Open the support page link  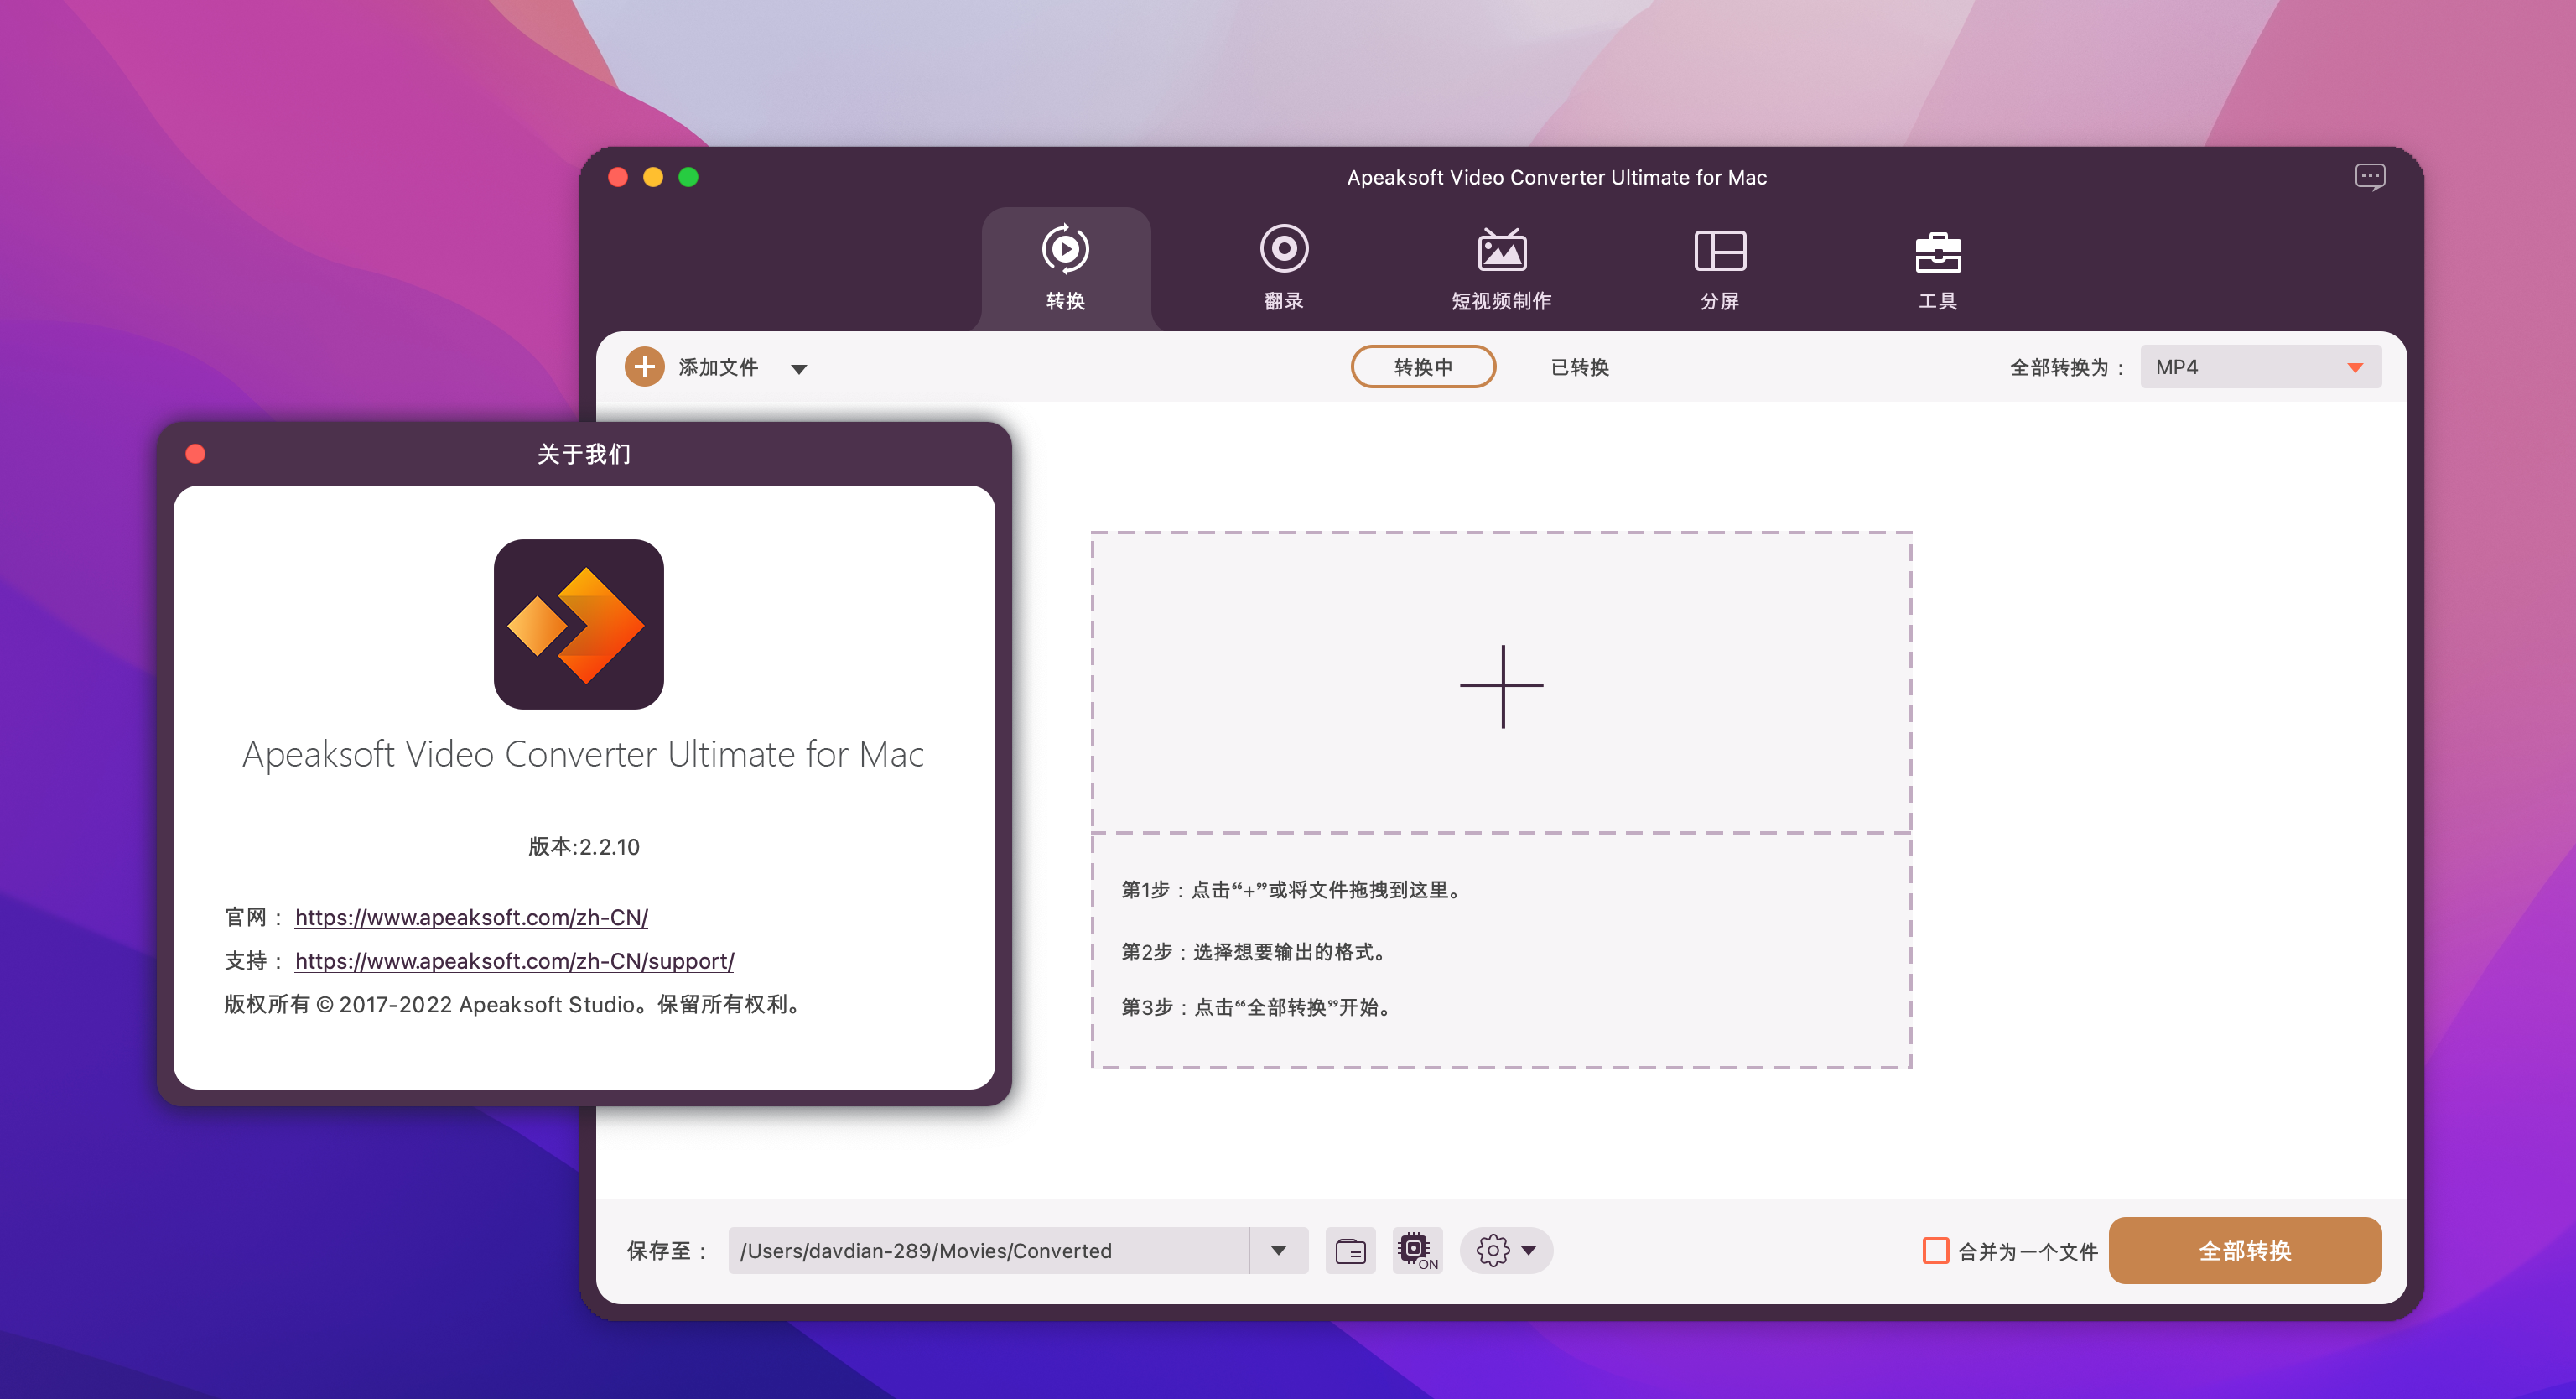click(514, 961)
